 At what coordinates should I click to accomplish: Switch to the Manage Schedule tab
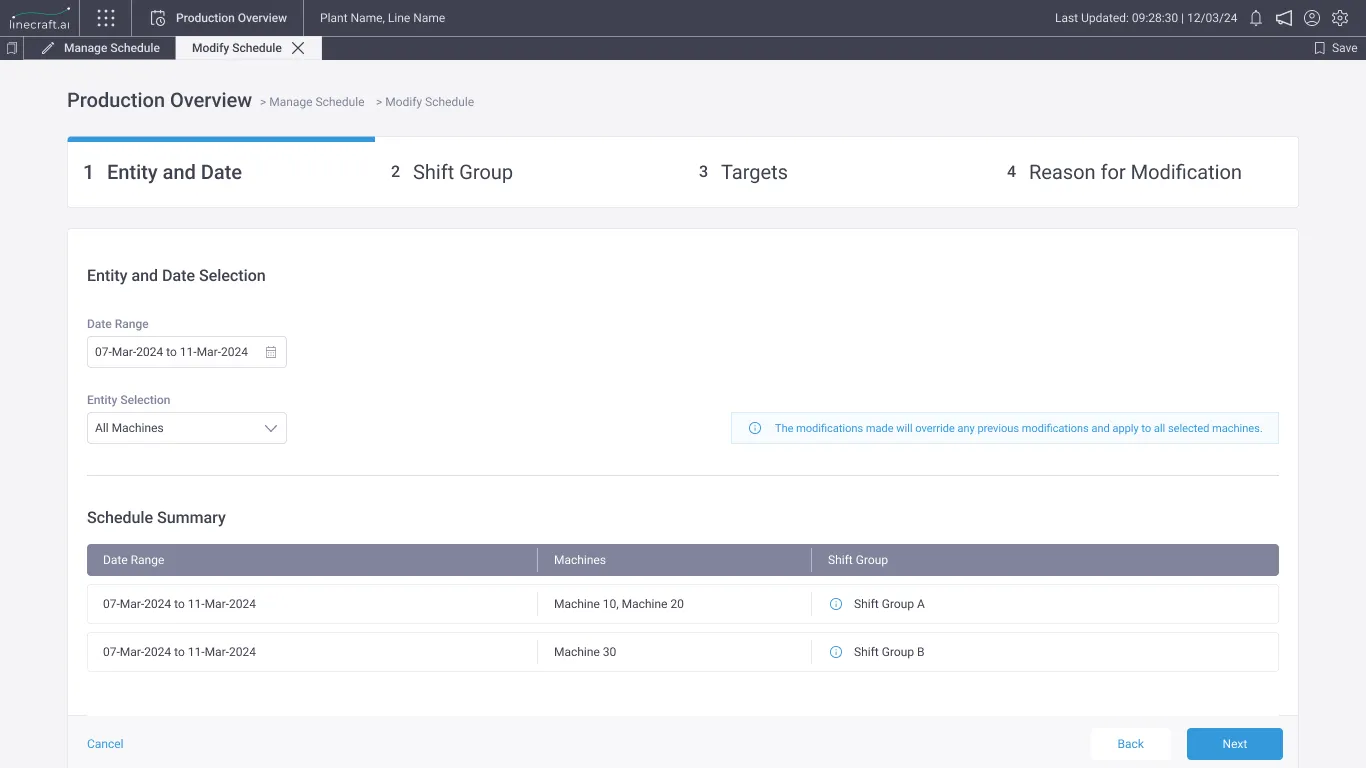click(100, 48)
